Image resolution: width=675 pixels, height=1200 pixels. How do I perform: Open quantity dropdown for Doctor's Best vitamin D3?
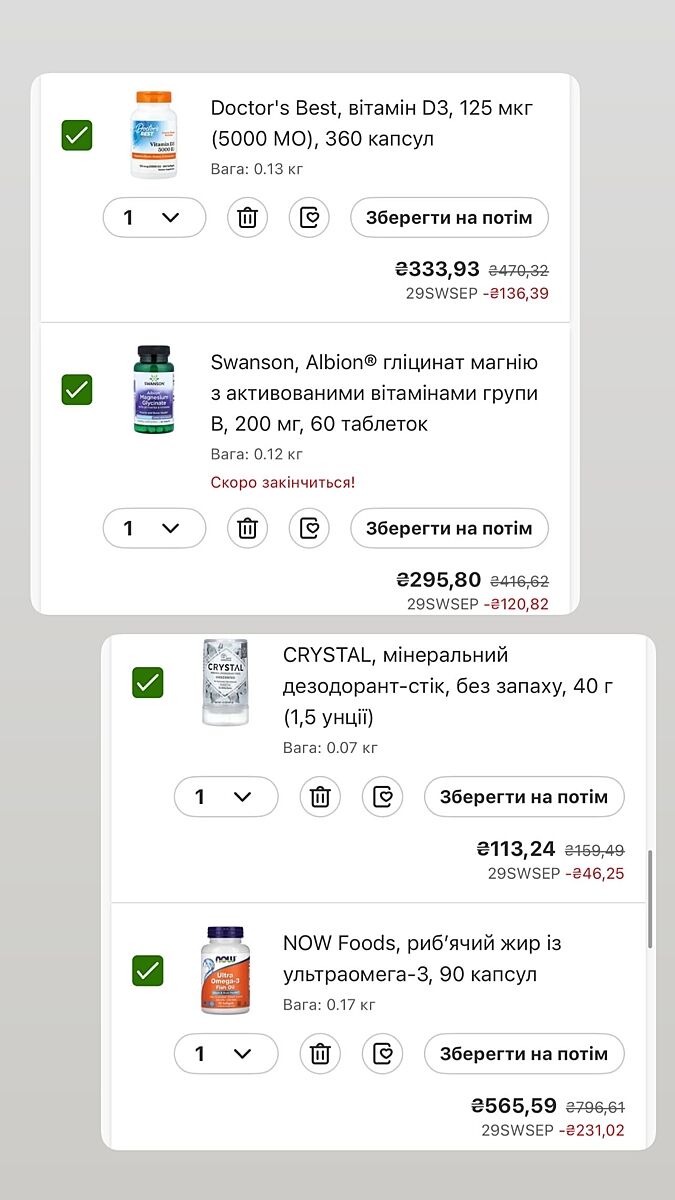coord(154,218)
